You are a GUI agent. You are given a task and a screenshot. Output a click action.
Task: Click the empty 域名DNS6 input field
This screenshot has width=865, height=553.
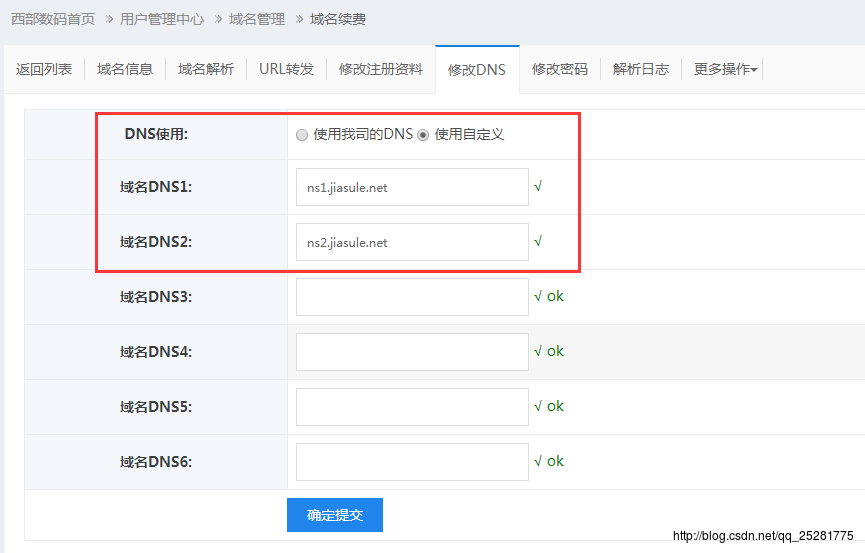(x=412, y=462)
